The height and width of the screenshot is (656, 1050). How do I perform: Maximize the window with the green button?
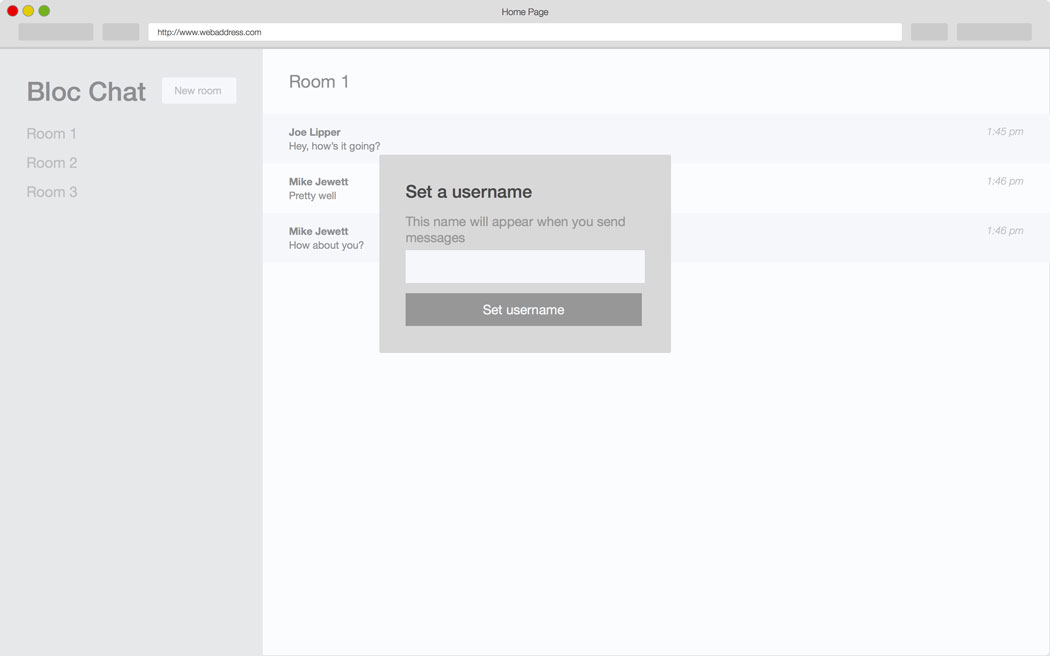(x=44, y=11)
